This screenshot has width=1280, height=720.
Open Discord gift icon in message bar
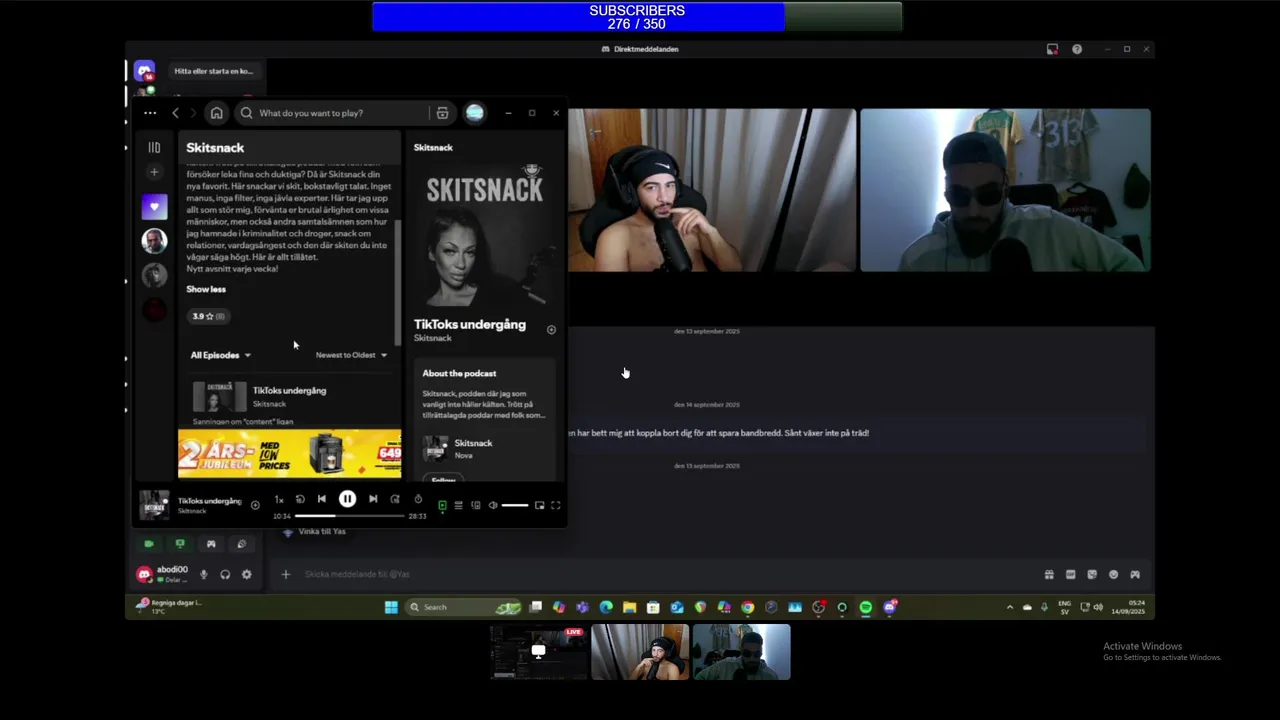click(1049, 574)
